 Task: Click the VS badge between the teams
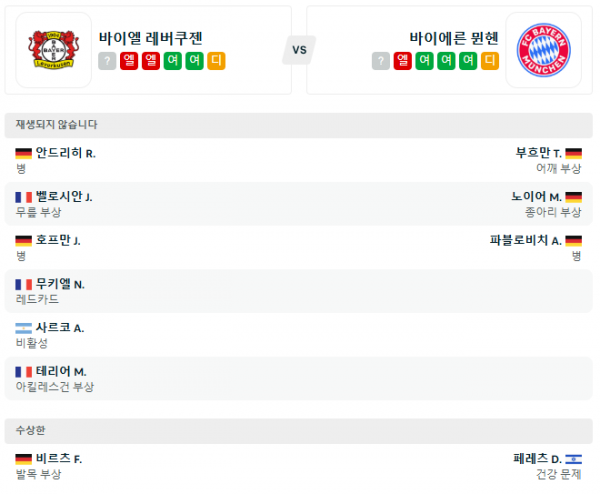click(x=299, y=50)
